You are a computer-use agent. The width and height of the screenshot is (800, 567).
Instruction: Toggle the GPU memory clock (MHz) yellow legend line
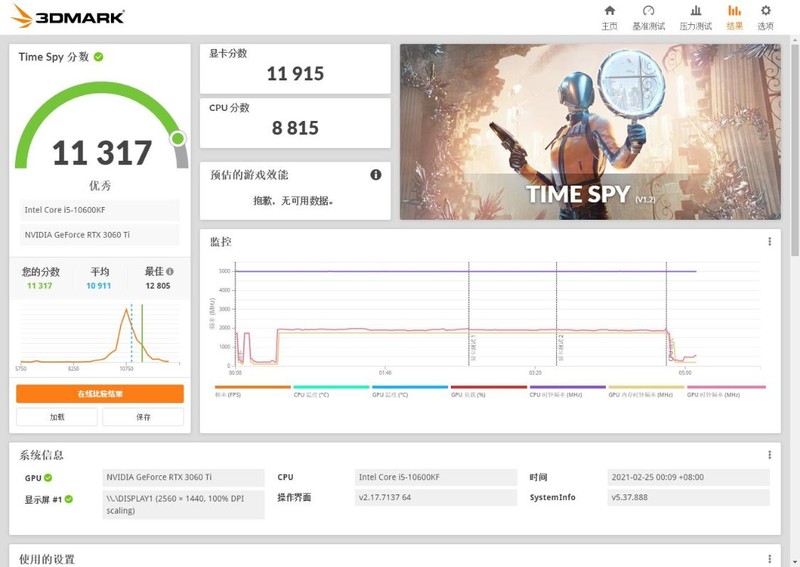[646, 387]
